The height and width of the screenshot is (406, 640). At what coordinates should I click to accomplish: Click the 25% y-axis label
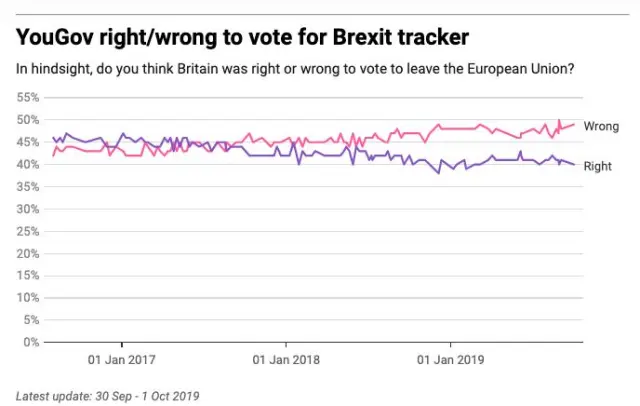pos(27,231)
